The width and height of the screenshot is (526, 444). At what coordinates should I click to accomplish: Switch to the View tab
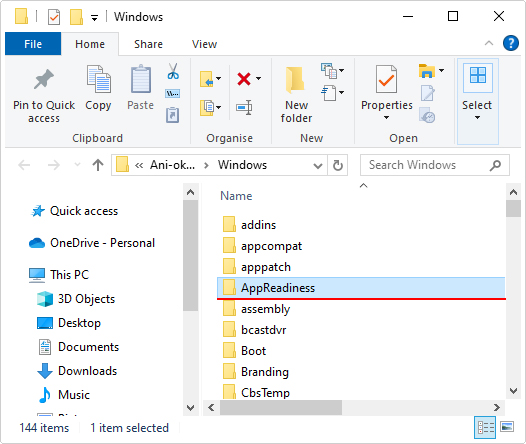(204, 44)
